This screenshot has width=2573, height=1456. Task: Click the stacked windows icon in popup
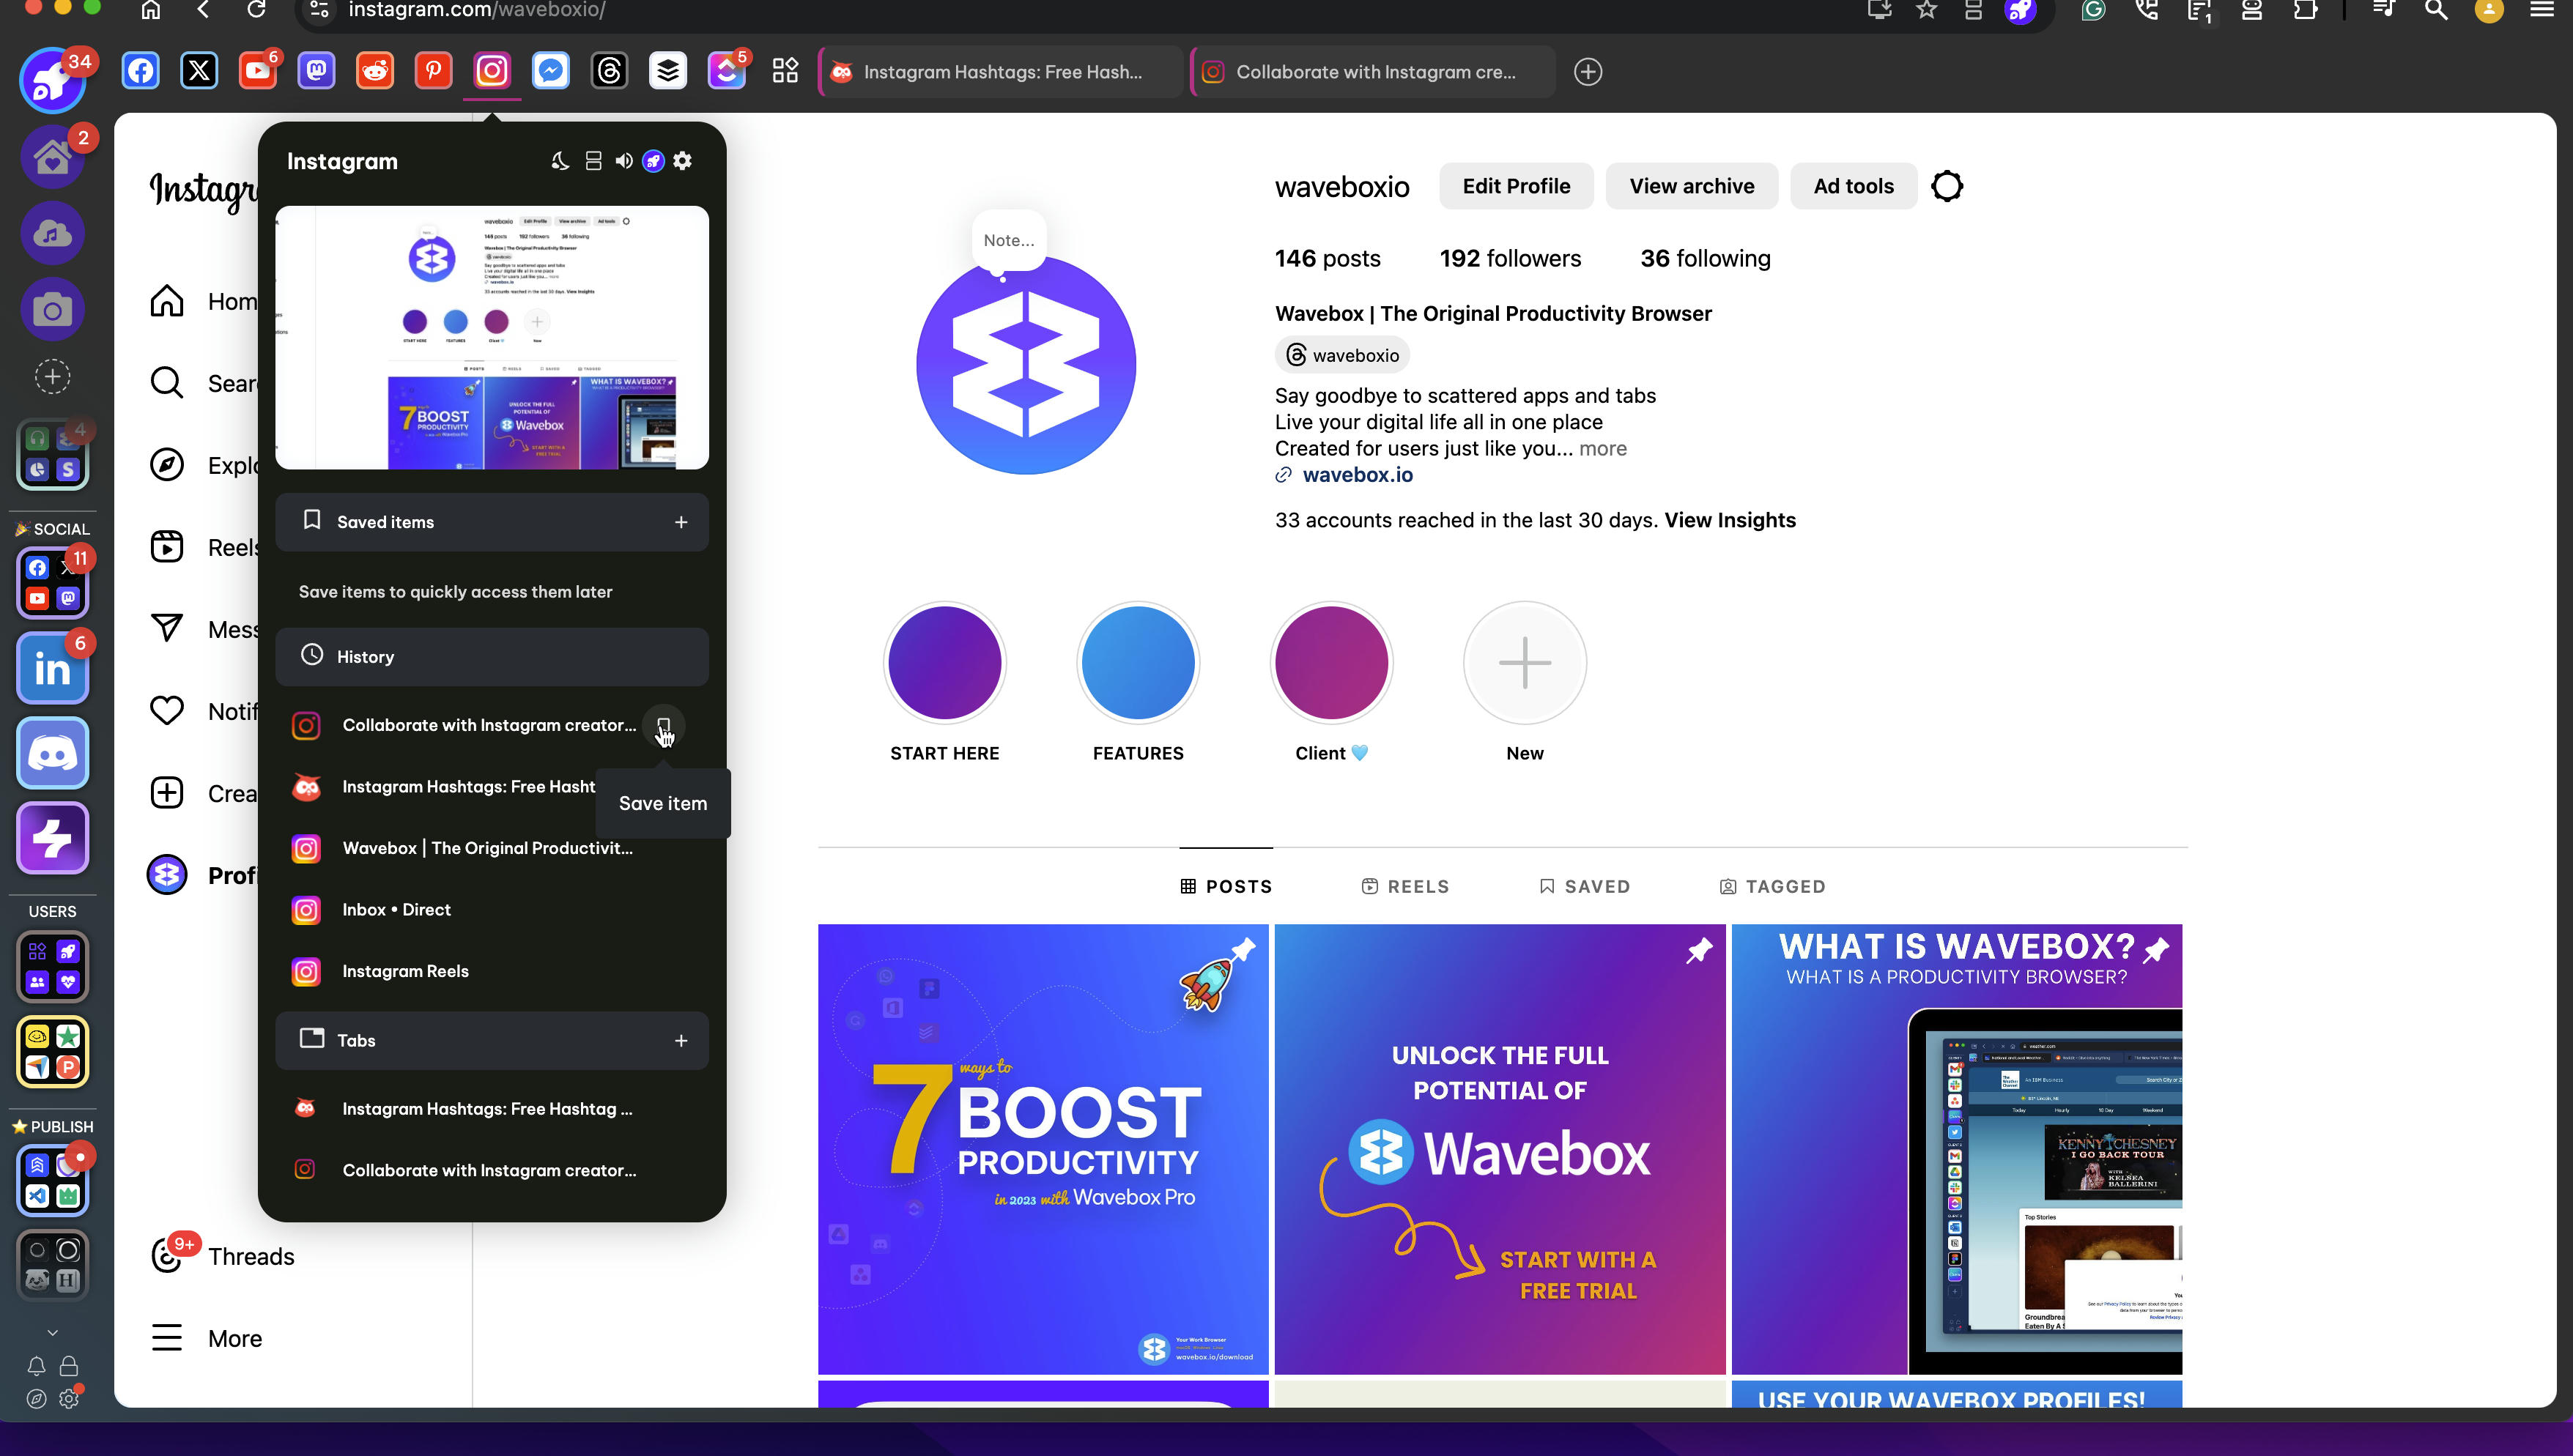(x=593, y=161)
